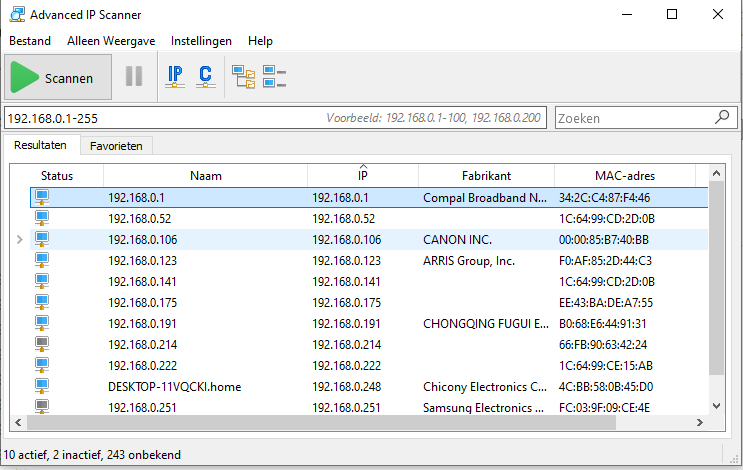Click the scrollbar down arrow
743x470 pixels.
coord(715,405)
